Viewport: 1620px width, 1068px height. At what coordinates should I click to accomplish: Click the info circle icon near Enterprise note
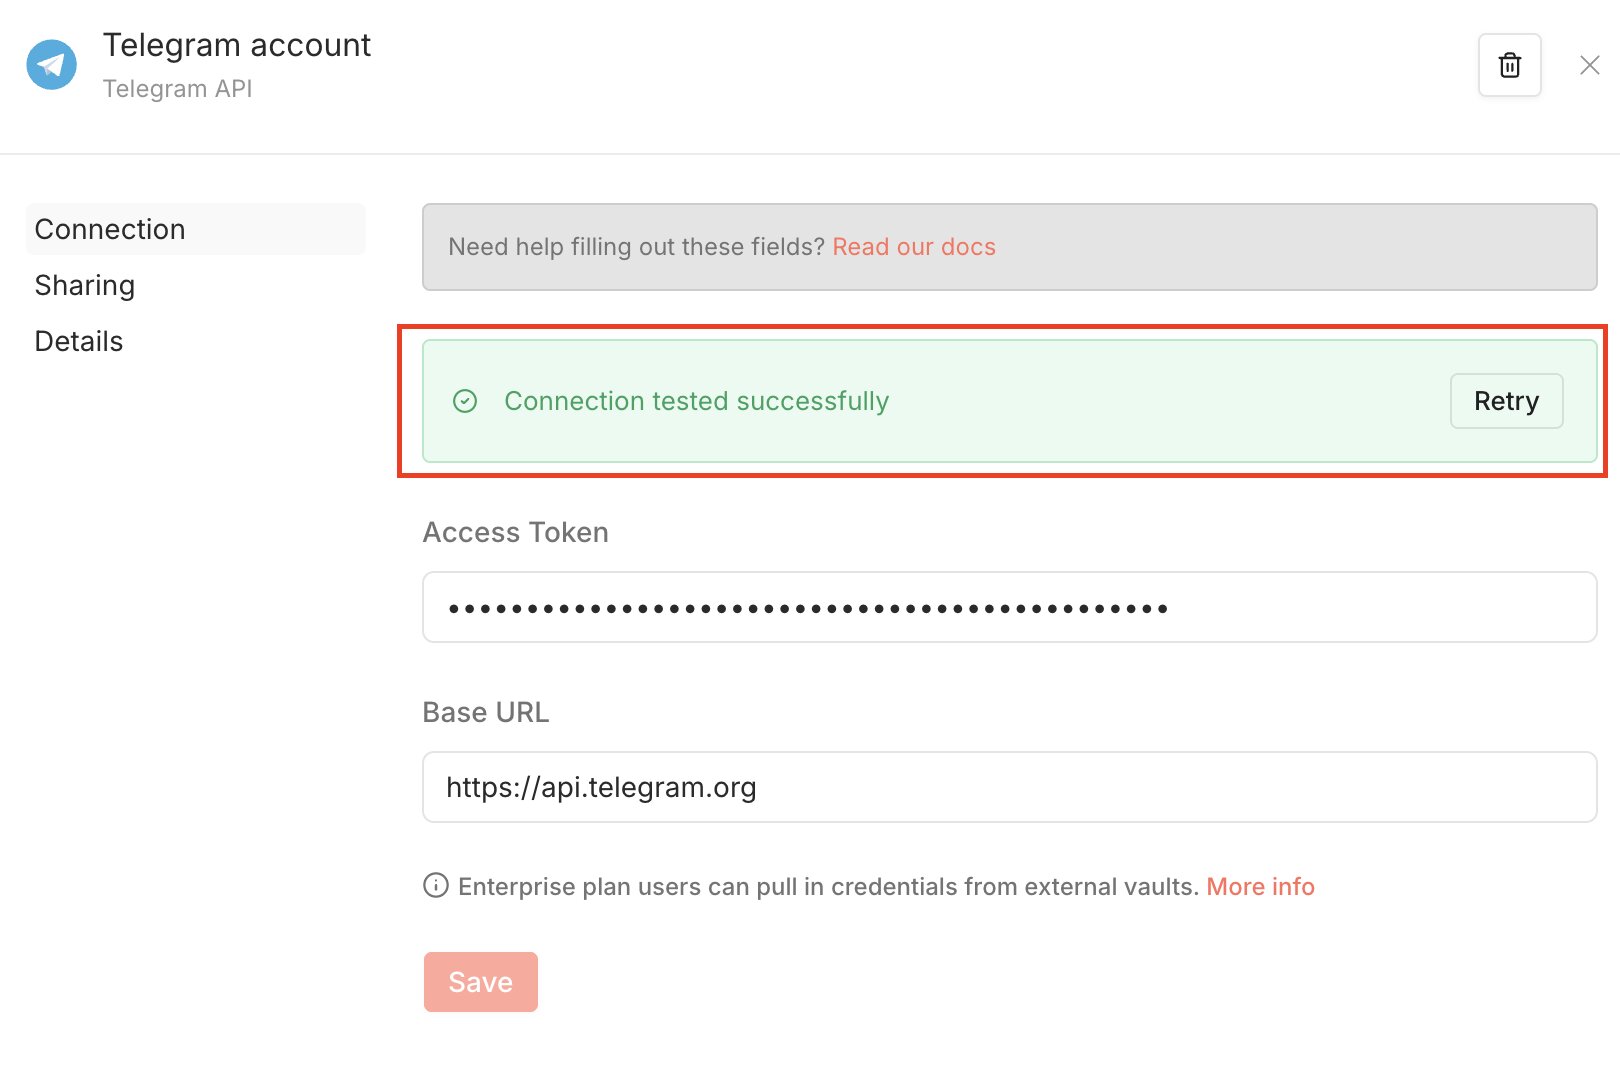click(436, 886)
